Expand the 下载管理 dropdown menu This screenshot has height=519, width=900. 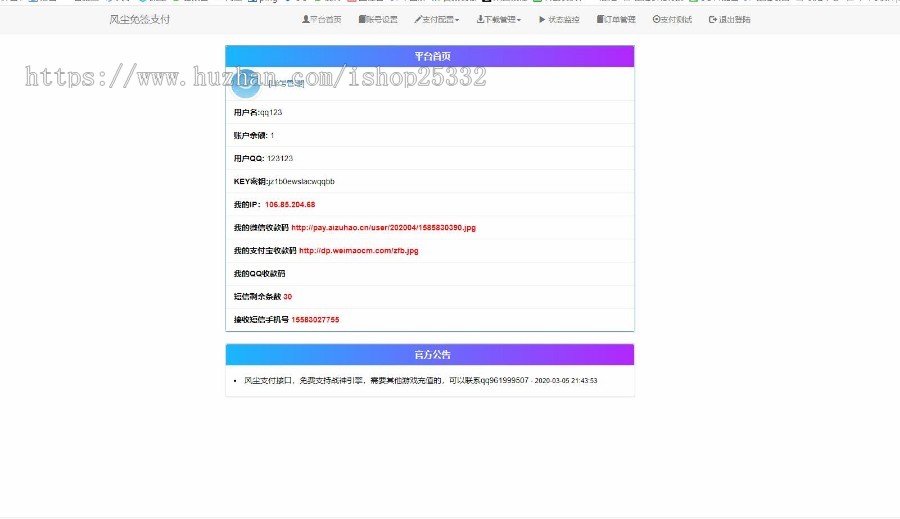pos(499,20)
